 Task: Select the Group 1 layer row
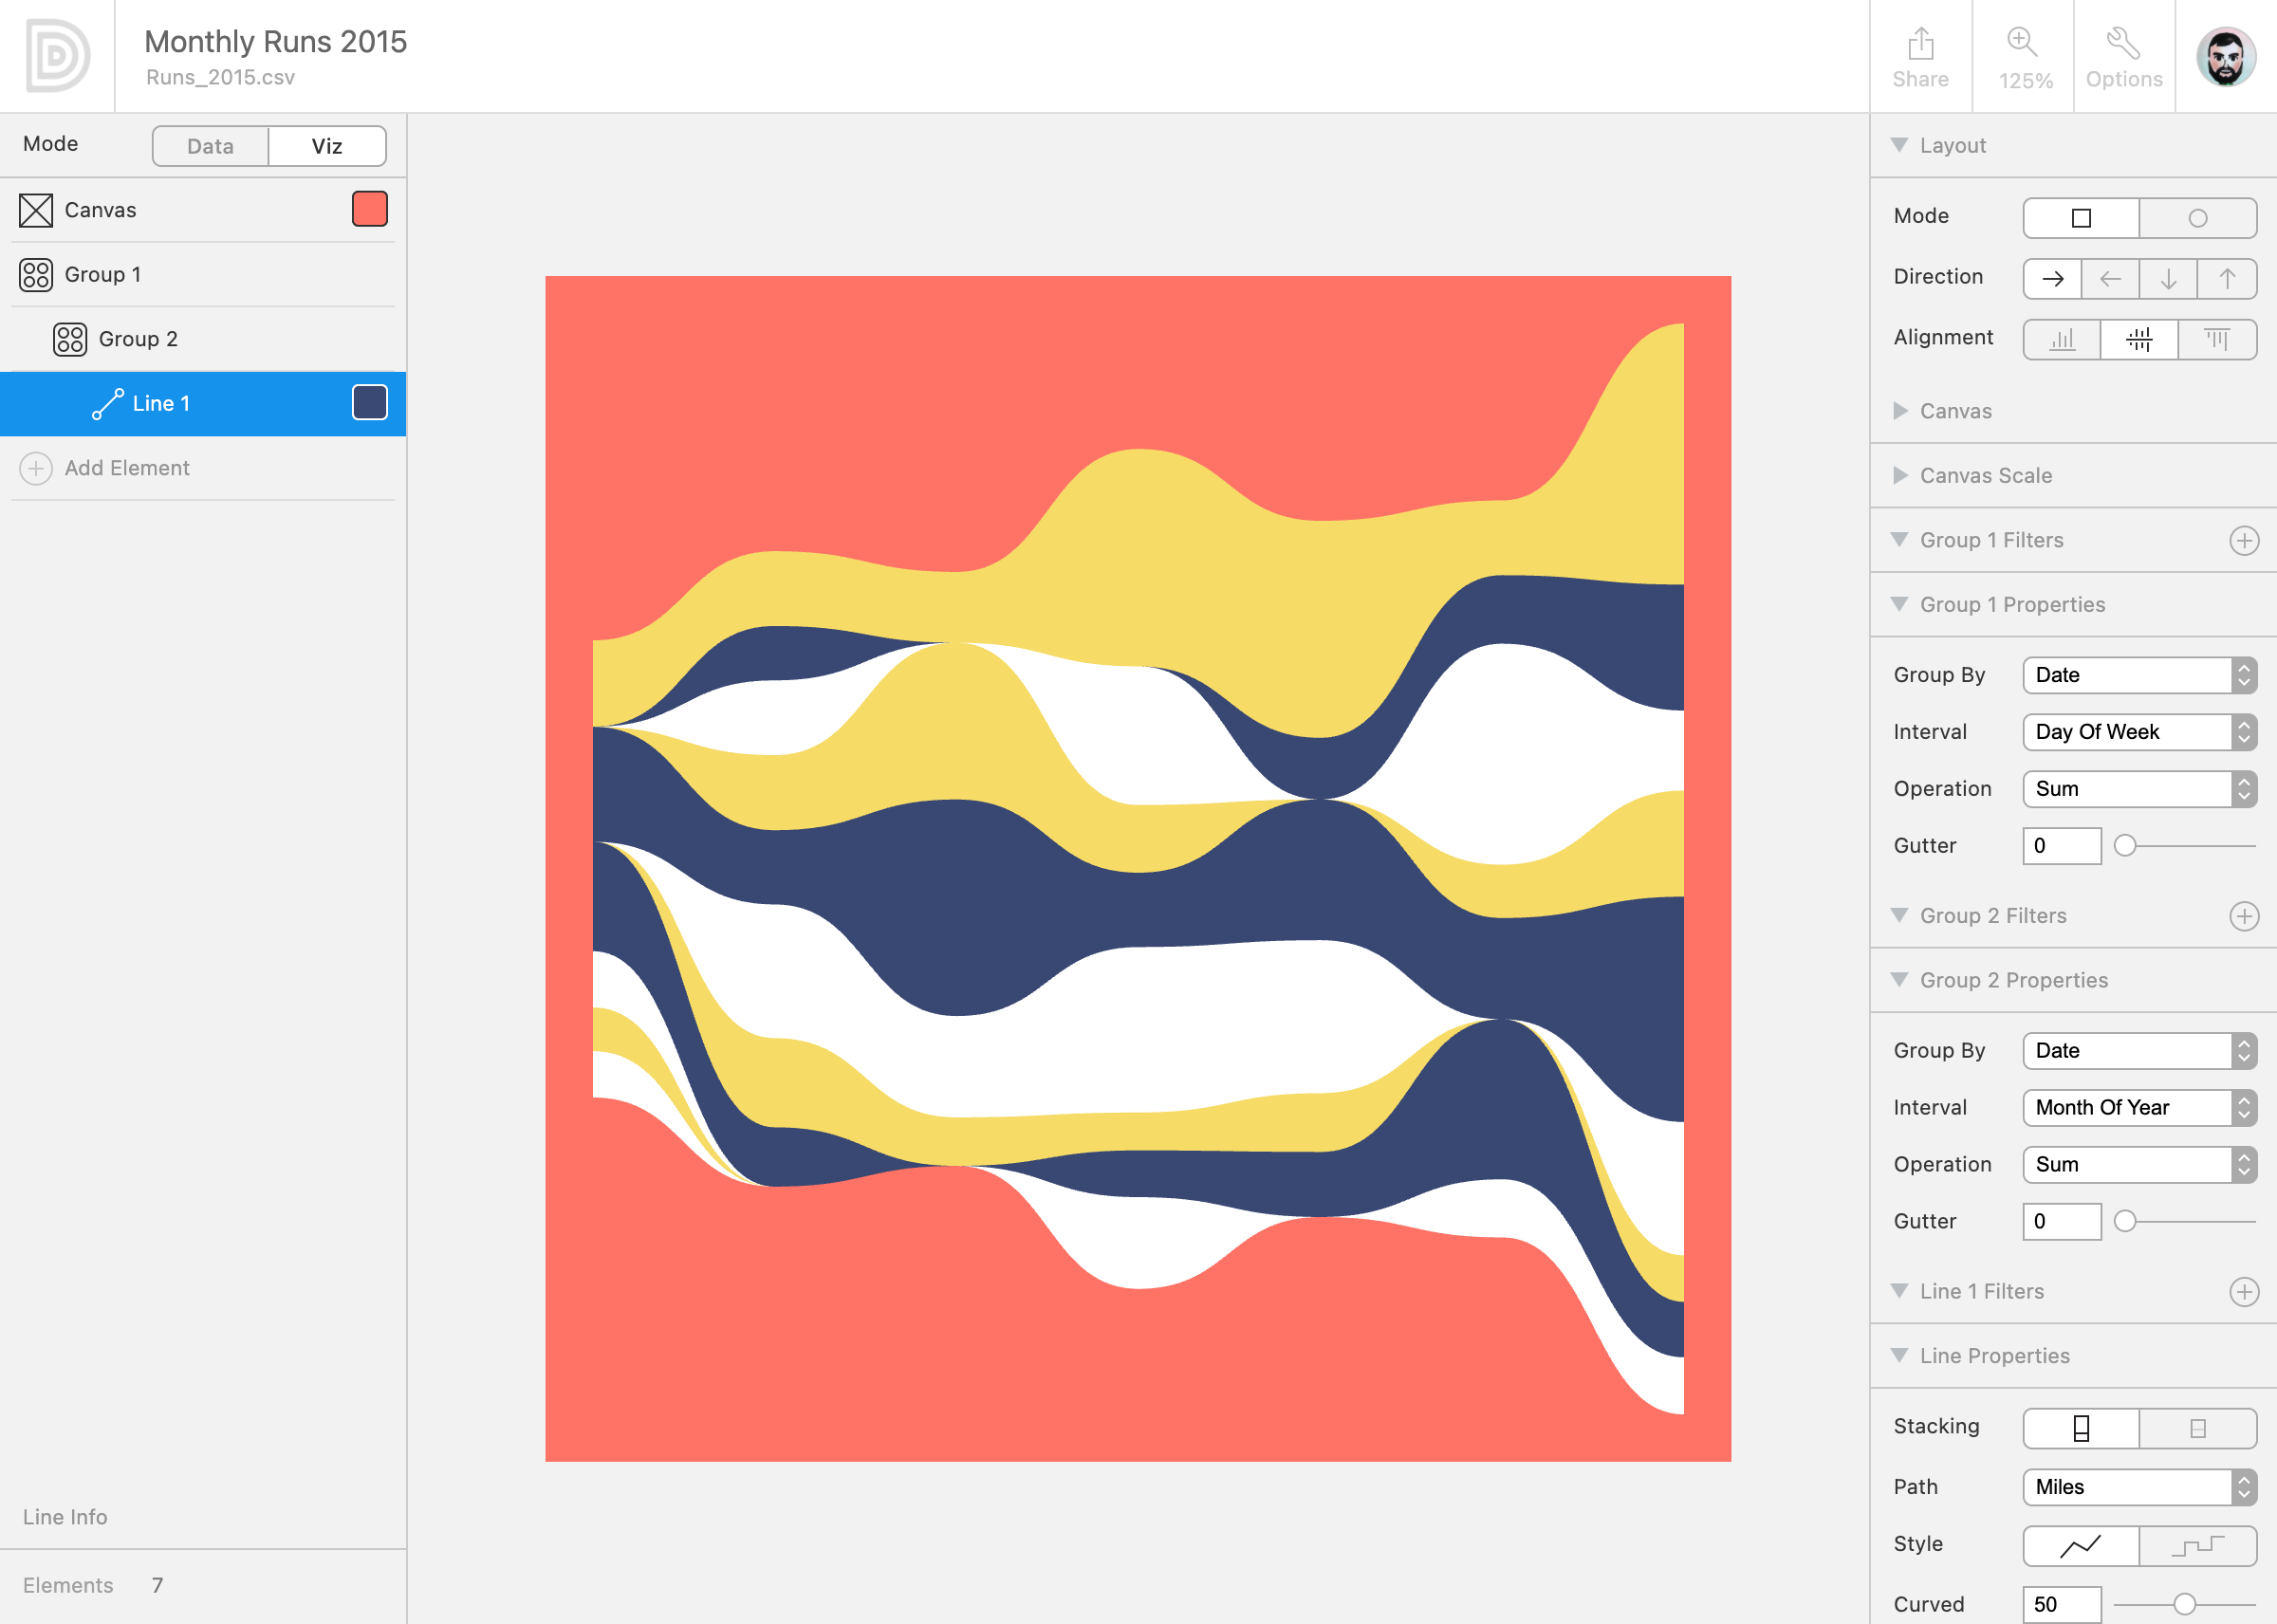click(203, 275)
